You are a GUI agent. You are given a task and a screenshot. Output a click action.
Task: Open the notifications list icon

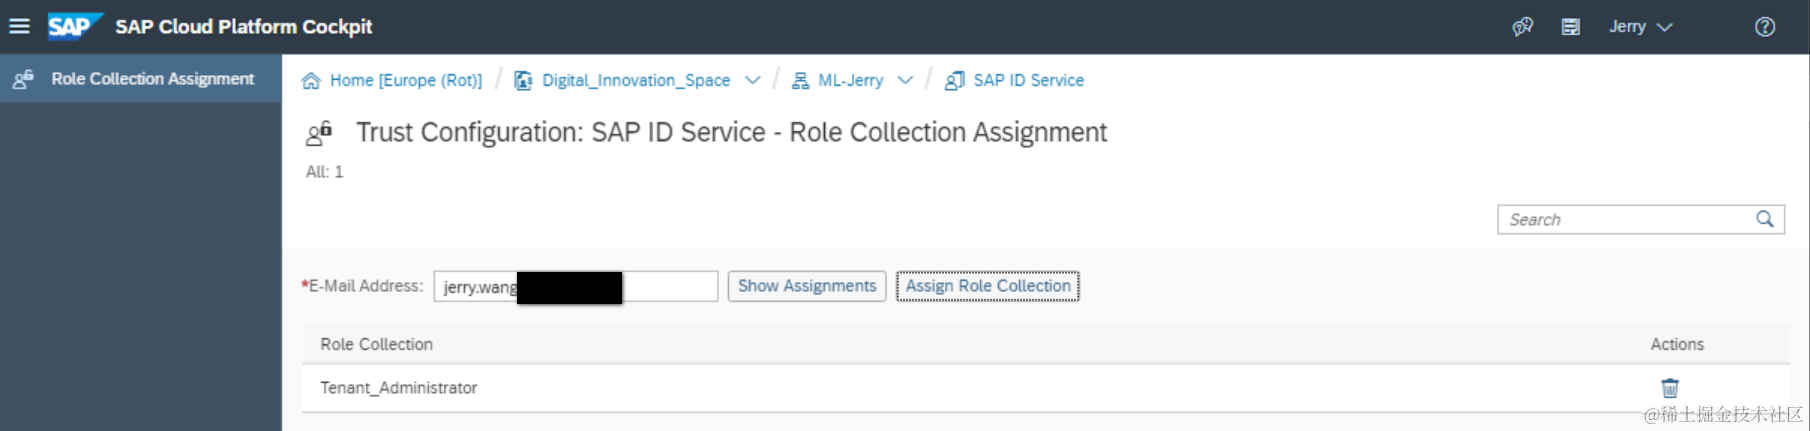click(x=1571, y=27)
